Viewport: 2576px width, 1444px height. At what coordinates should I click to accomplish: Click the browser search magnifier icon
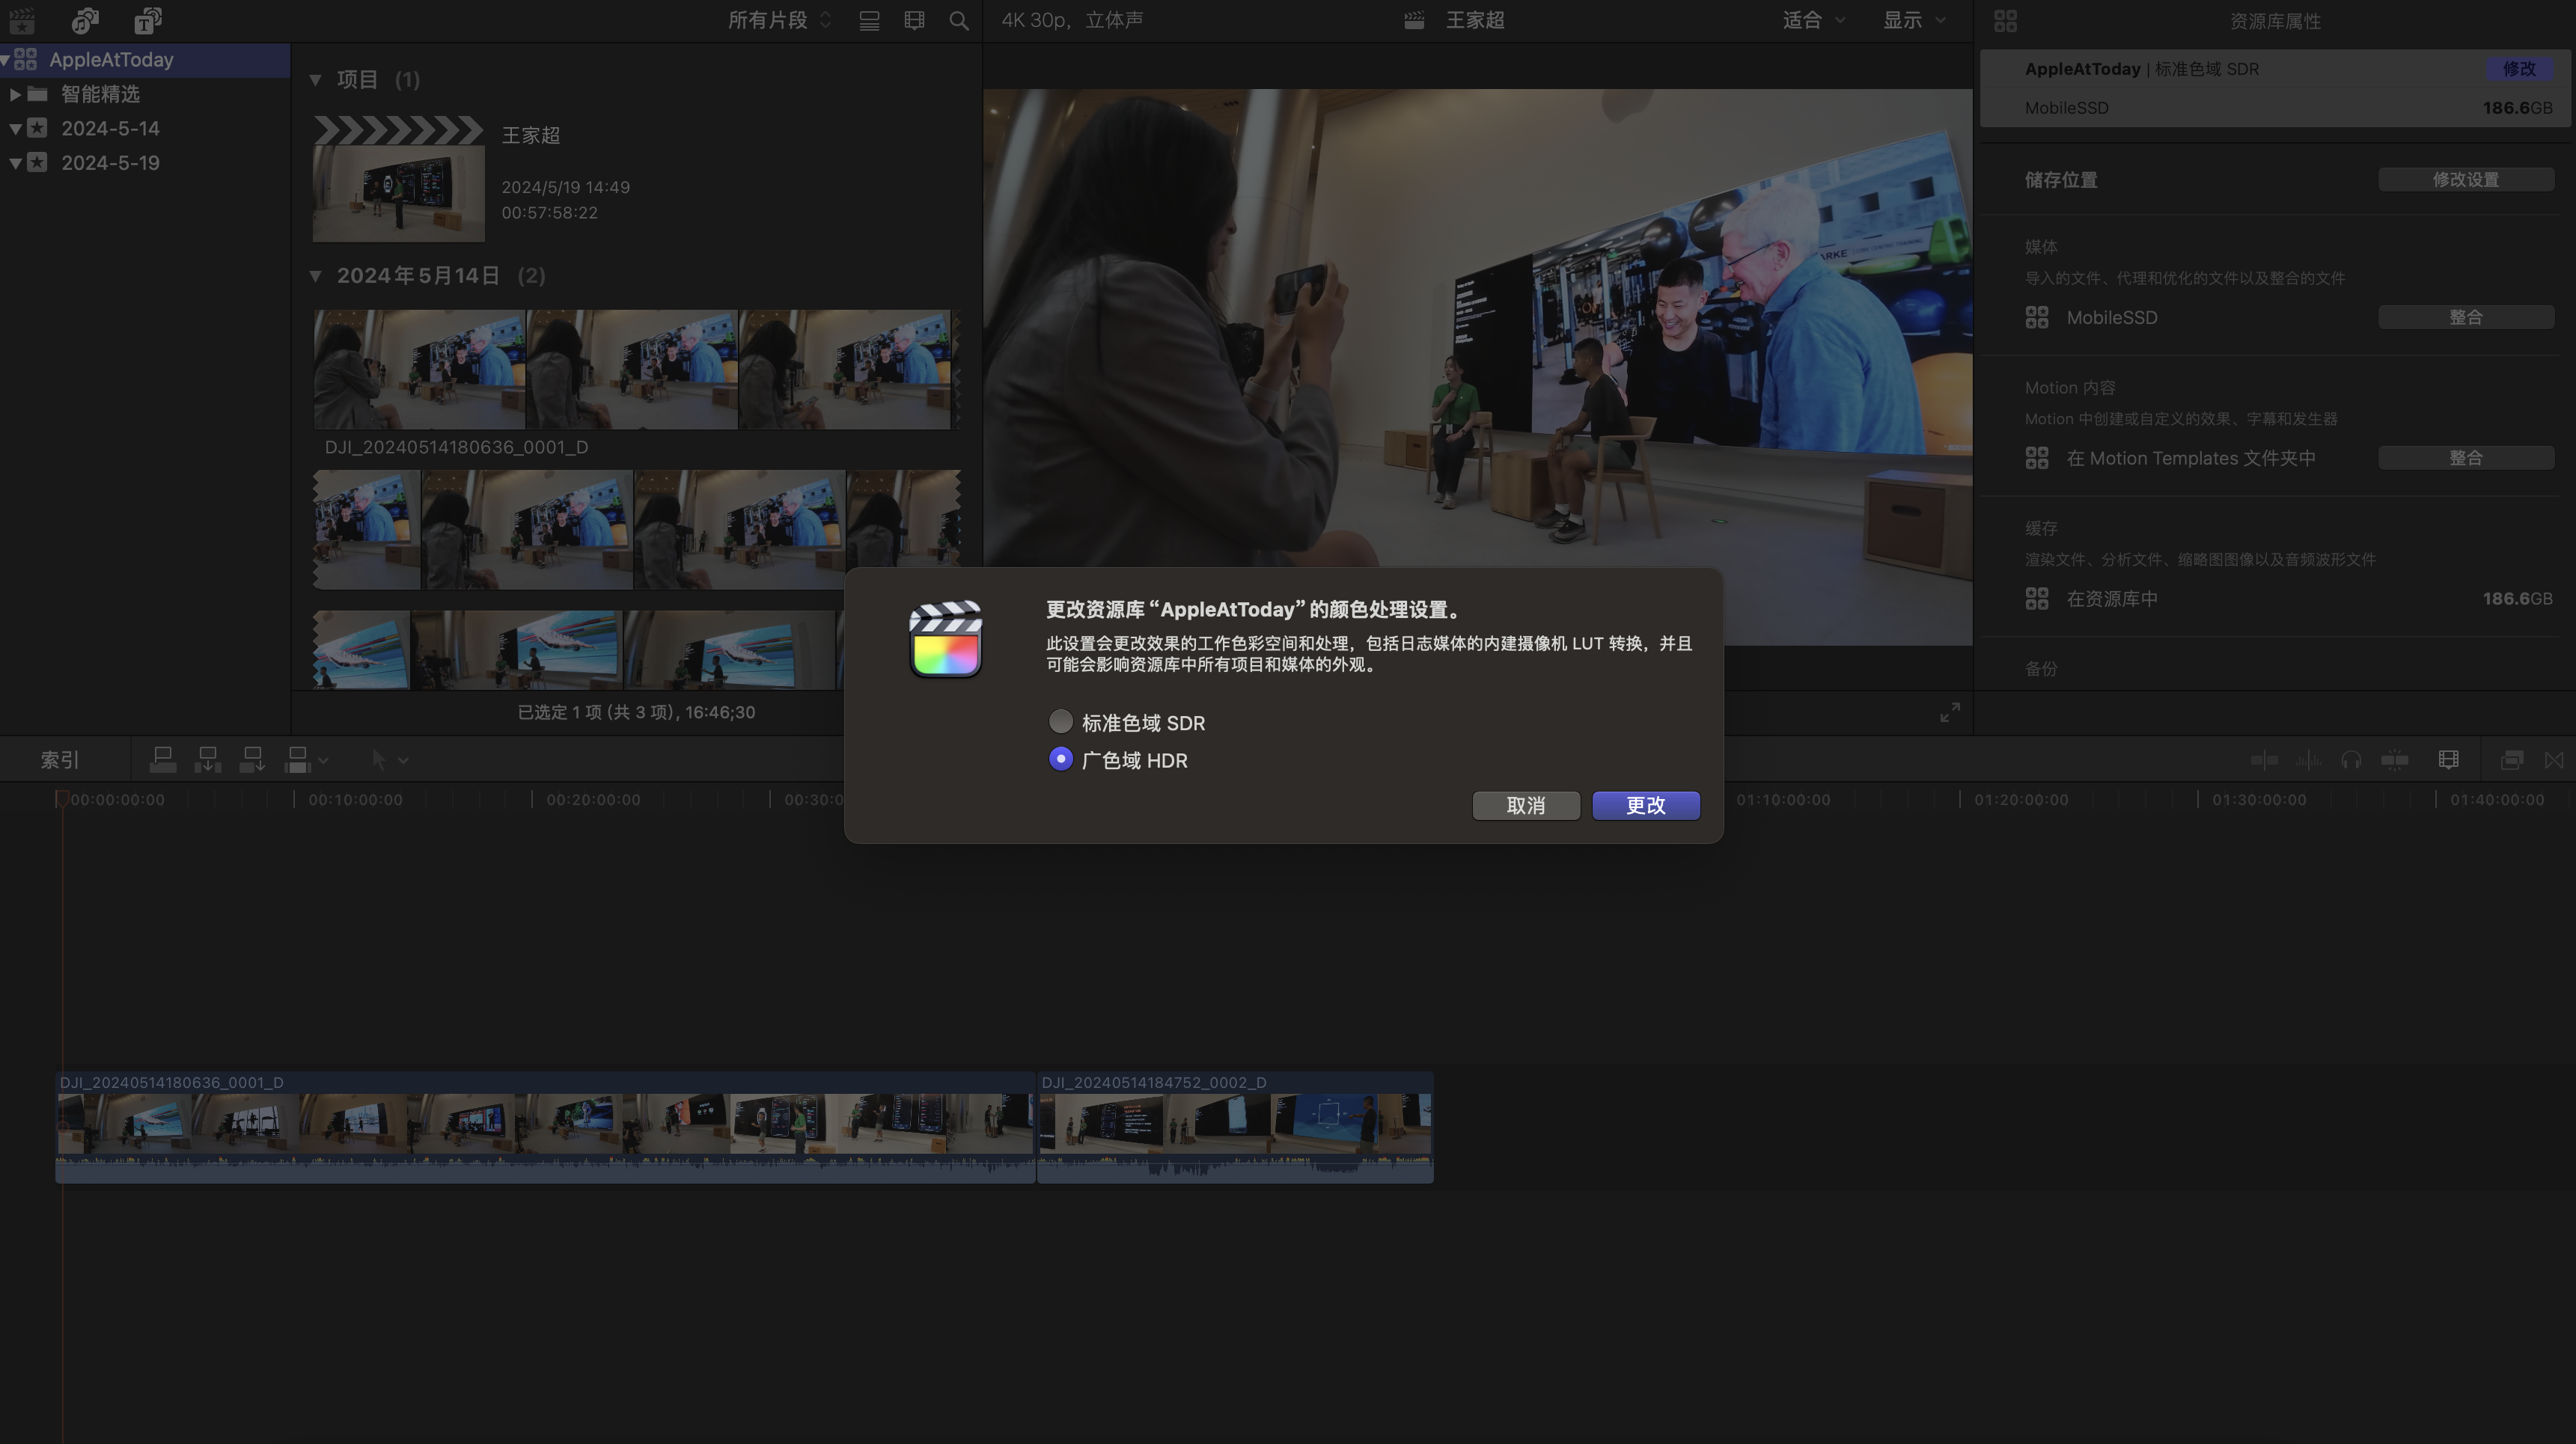point(958,20)
